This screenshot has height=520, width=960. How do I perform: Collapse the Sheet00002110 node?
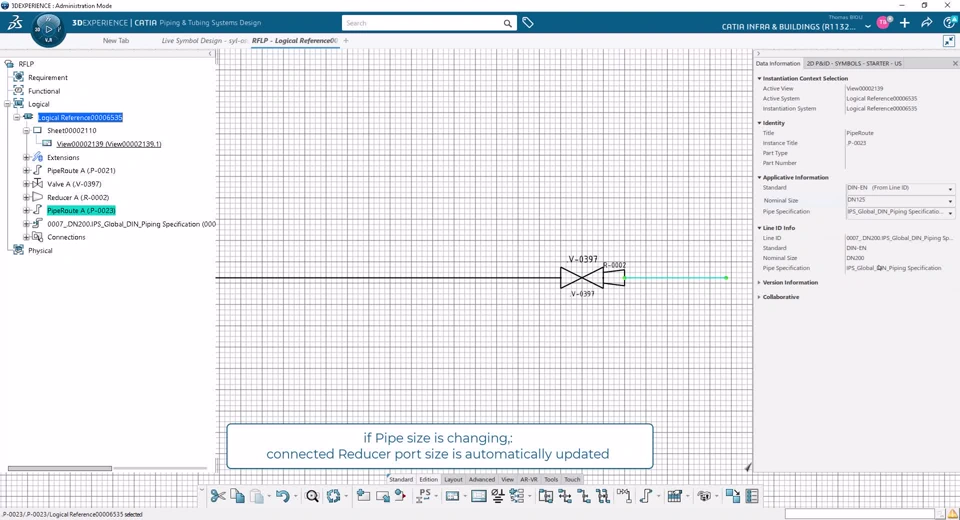click(x=26, y=130)
